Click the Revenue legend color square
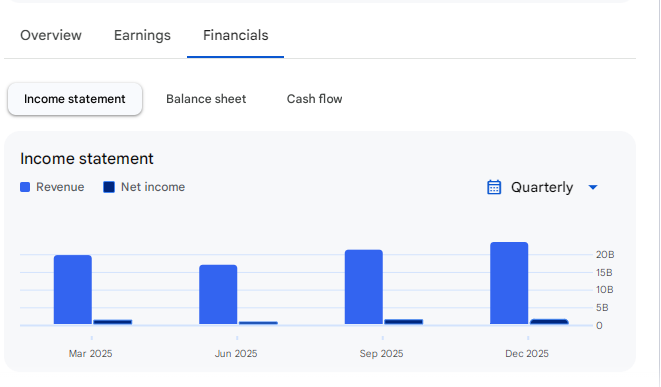The width and height of the screenshot is (661, 387). [x=25, y=187]
